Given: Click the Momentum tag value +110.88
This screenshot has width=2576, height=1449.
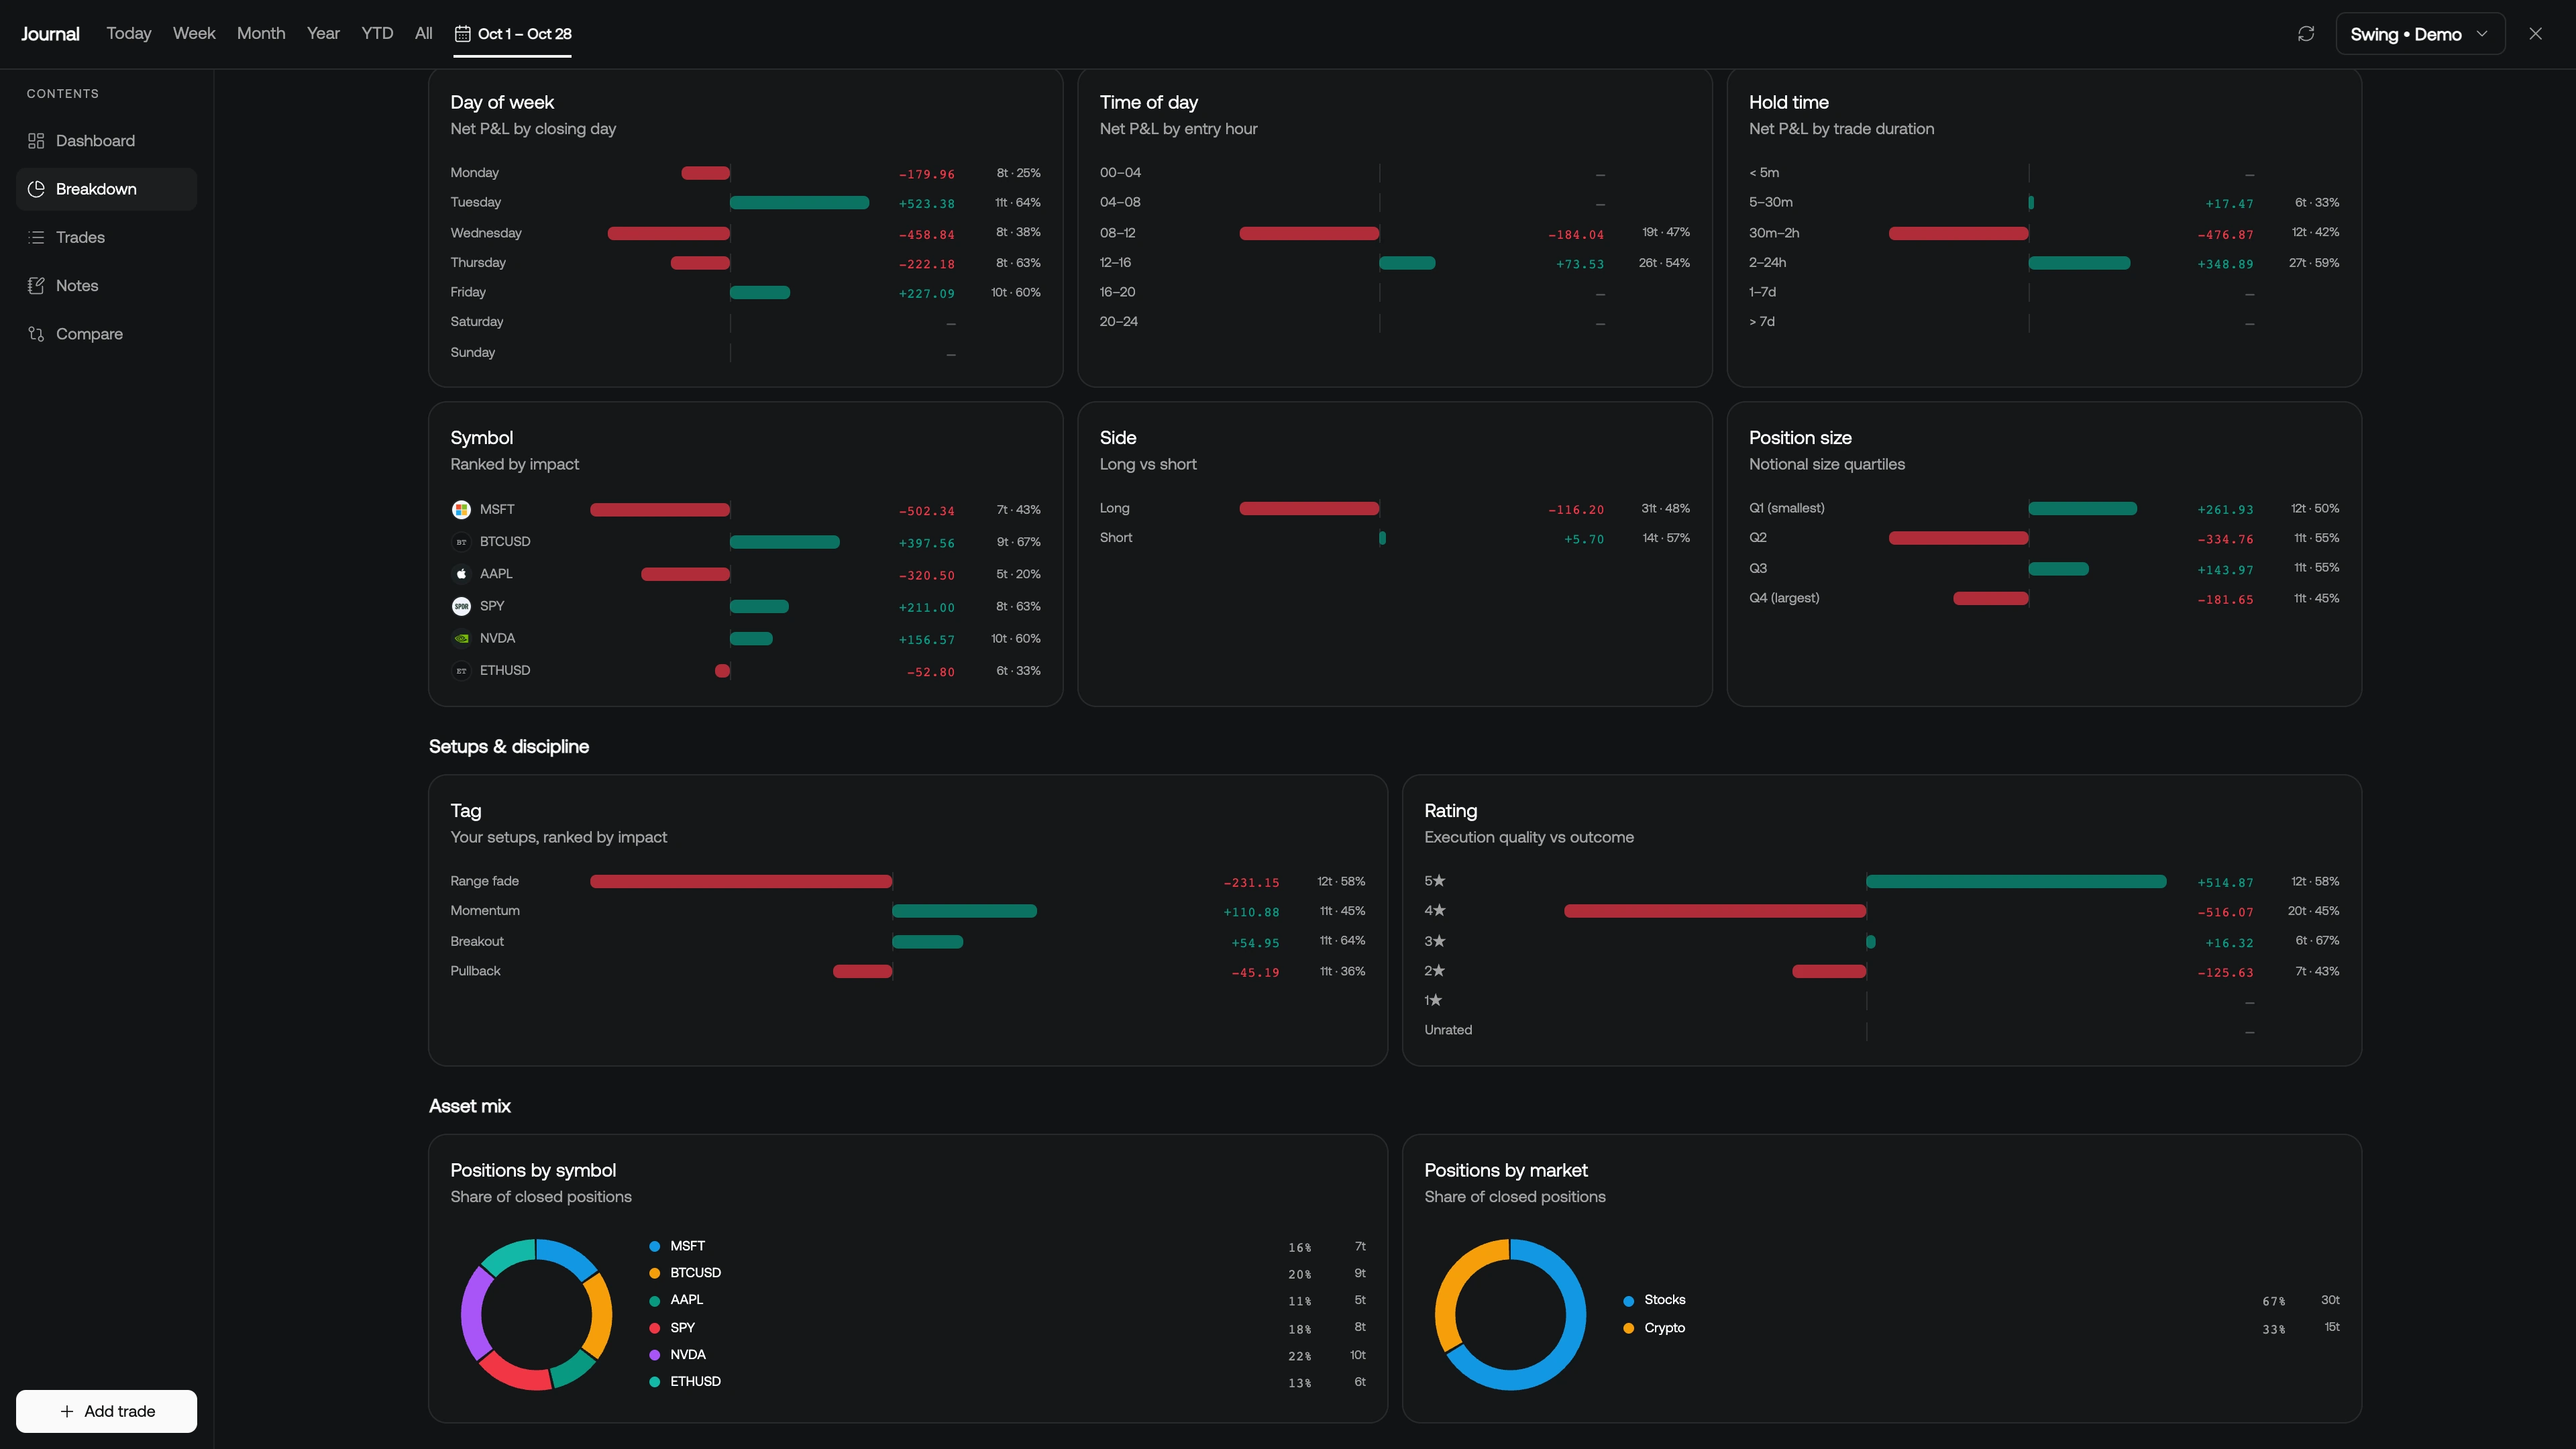Looking at the screenshot, I should pos(1251,912).
